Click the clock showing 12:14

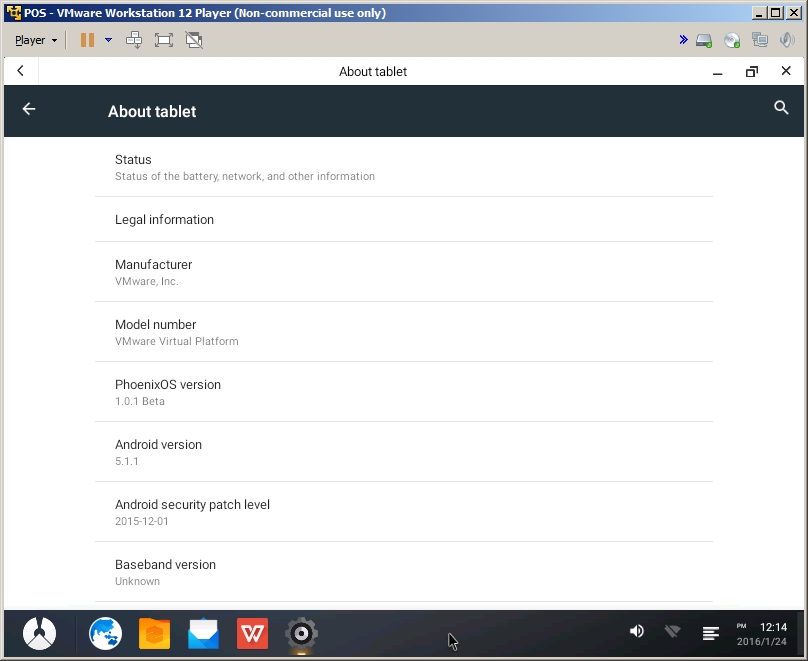(773, 627)
